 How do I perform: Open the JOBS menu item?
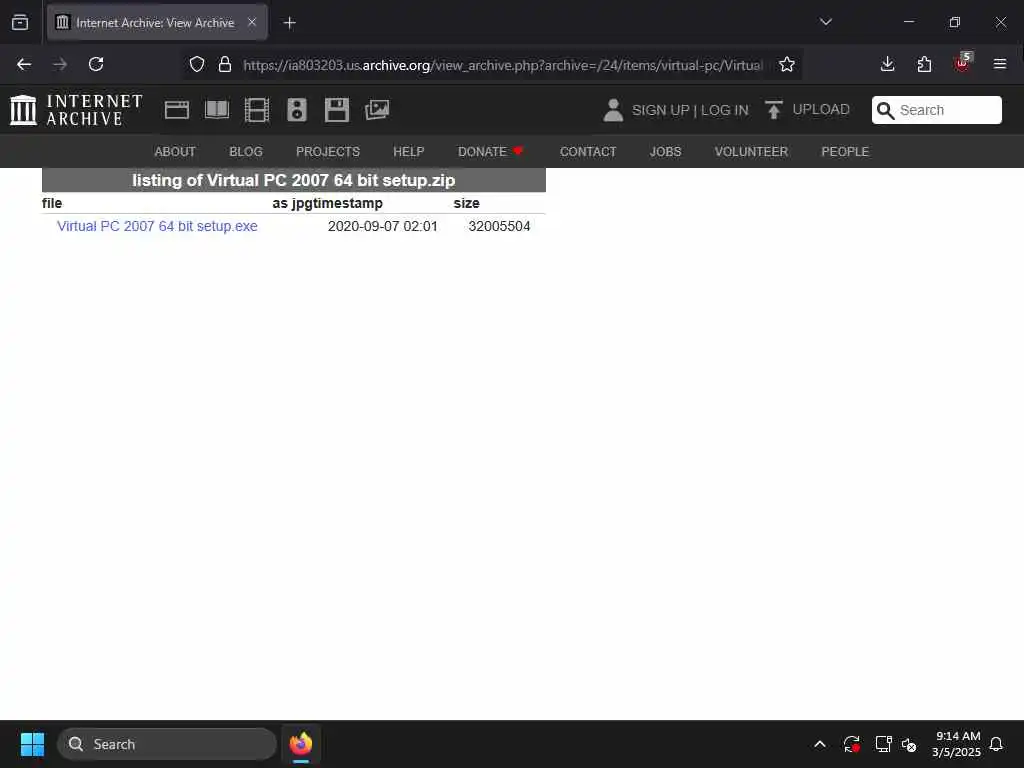click(x=665, y=152)
